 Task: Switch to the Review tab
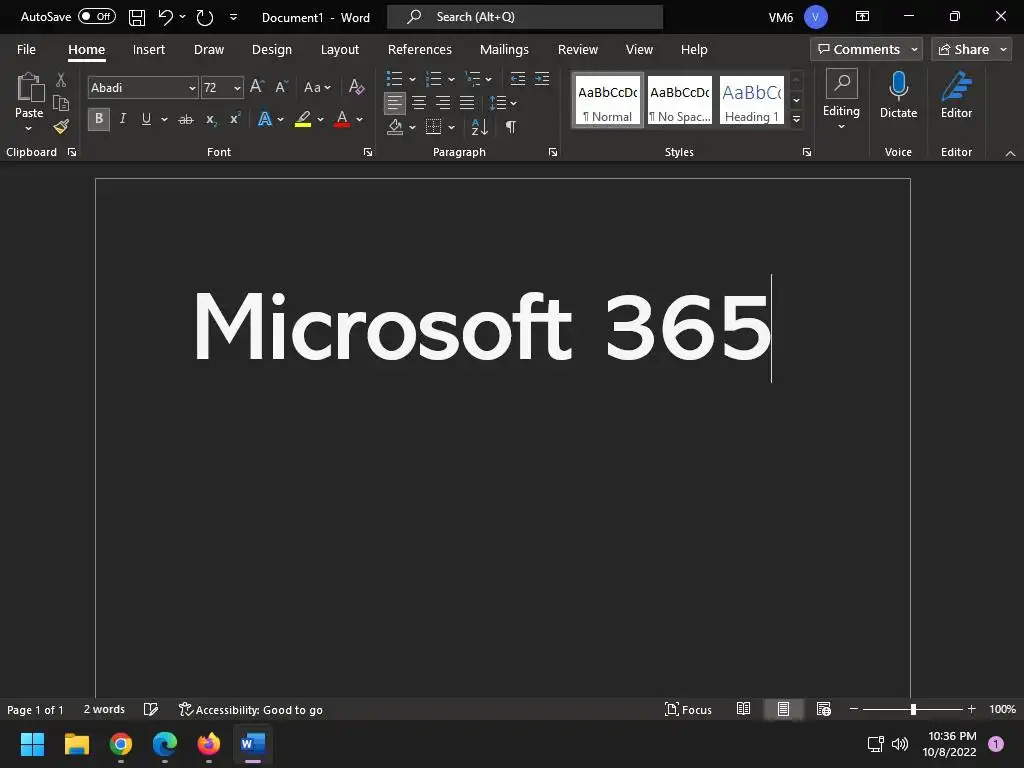(577, 49)
